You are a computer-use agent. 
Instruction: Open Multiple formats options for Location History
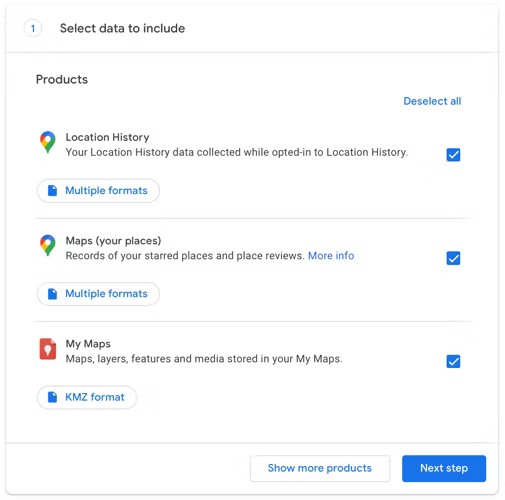(98, 191)
